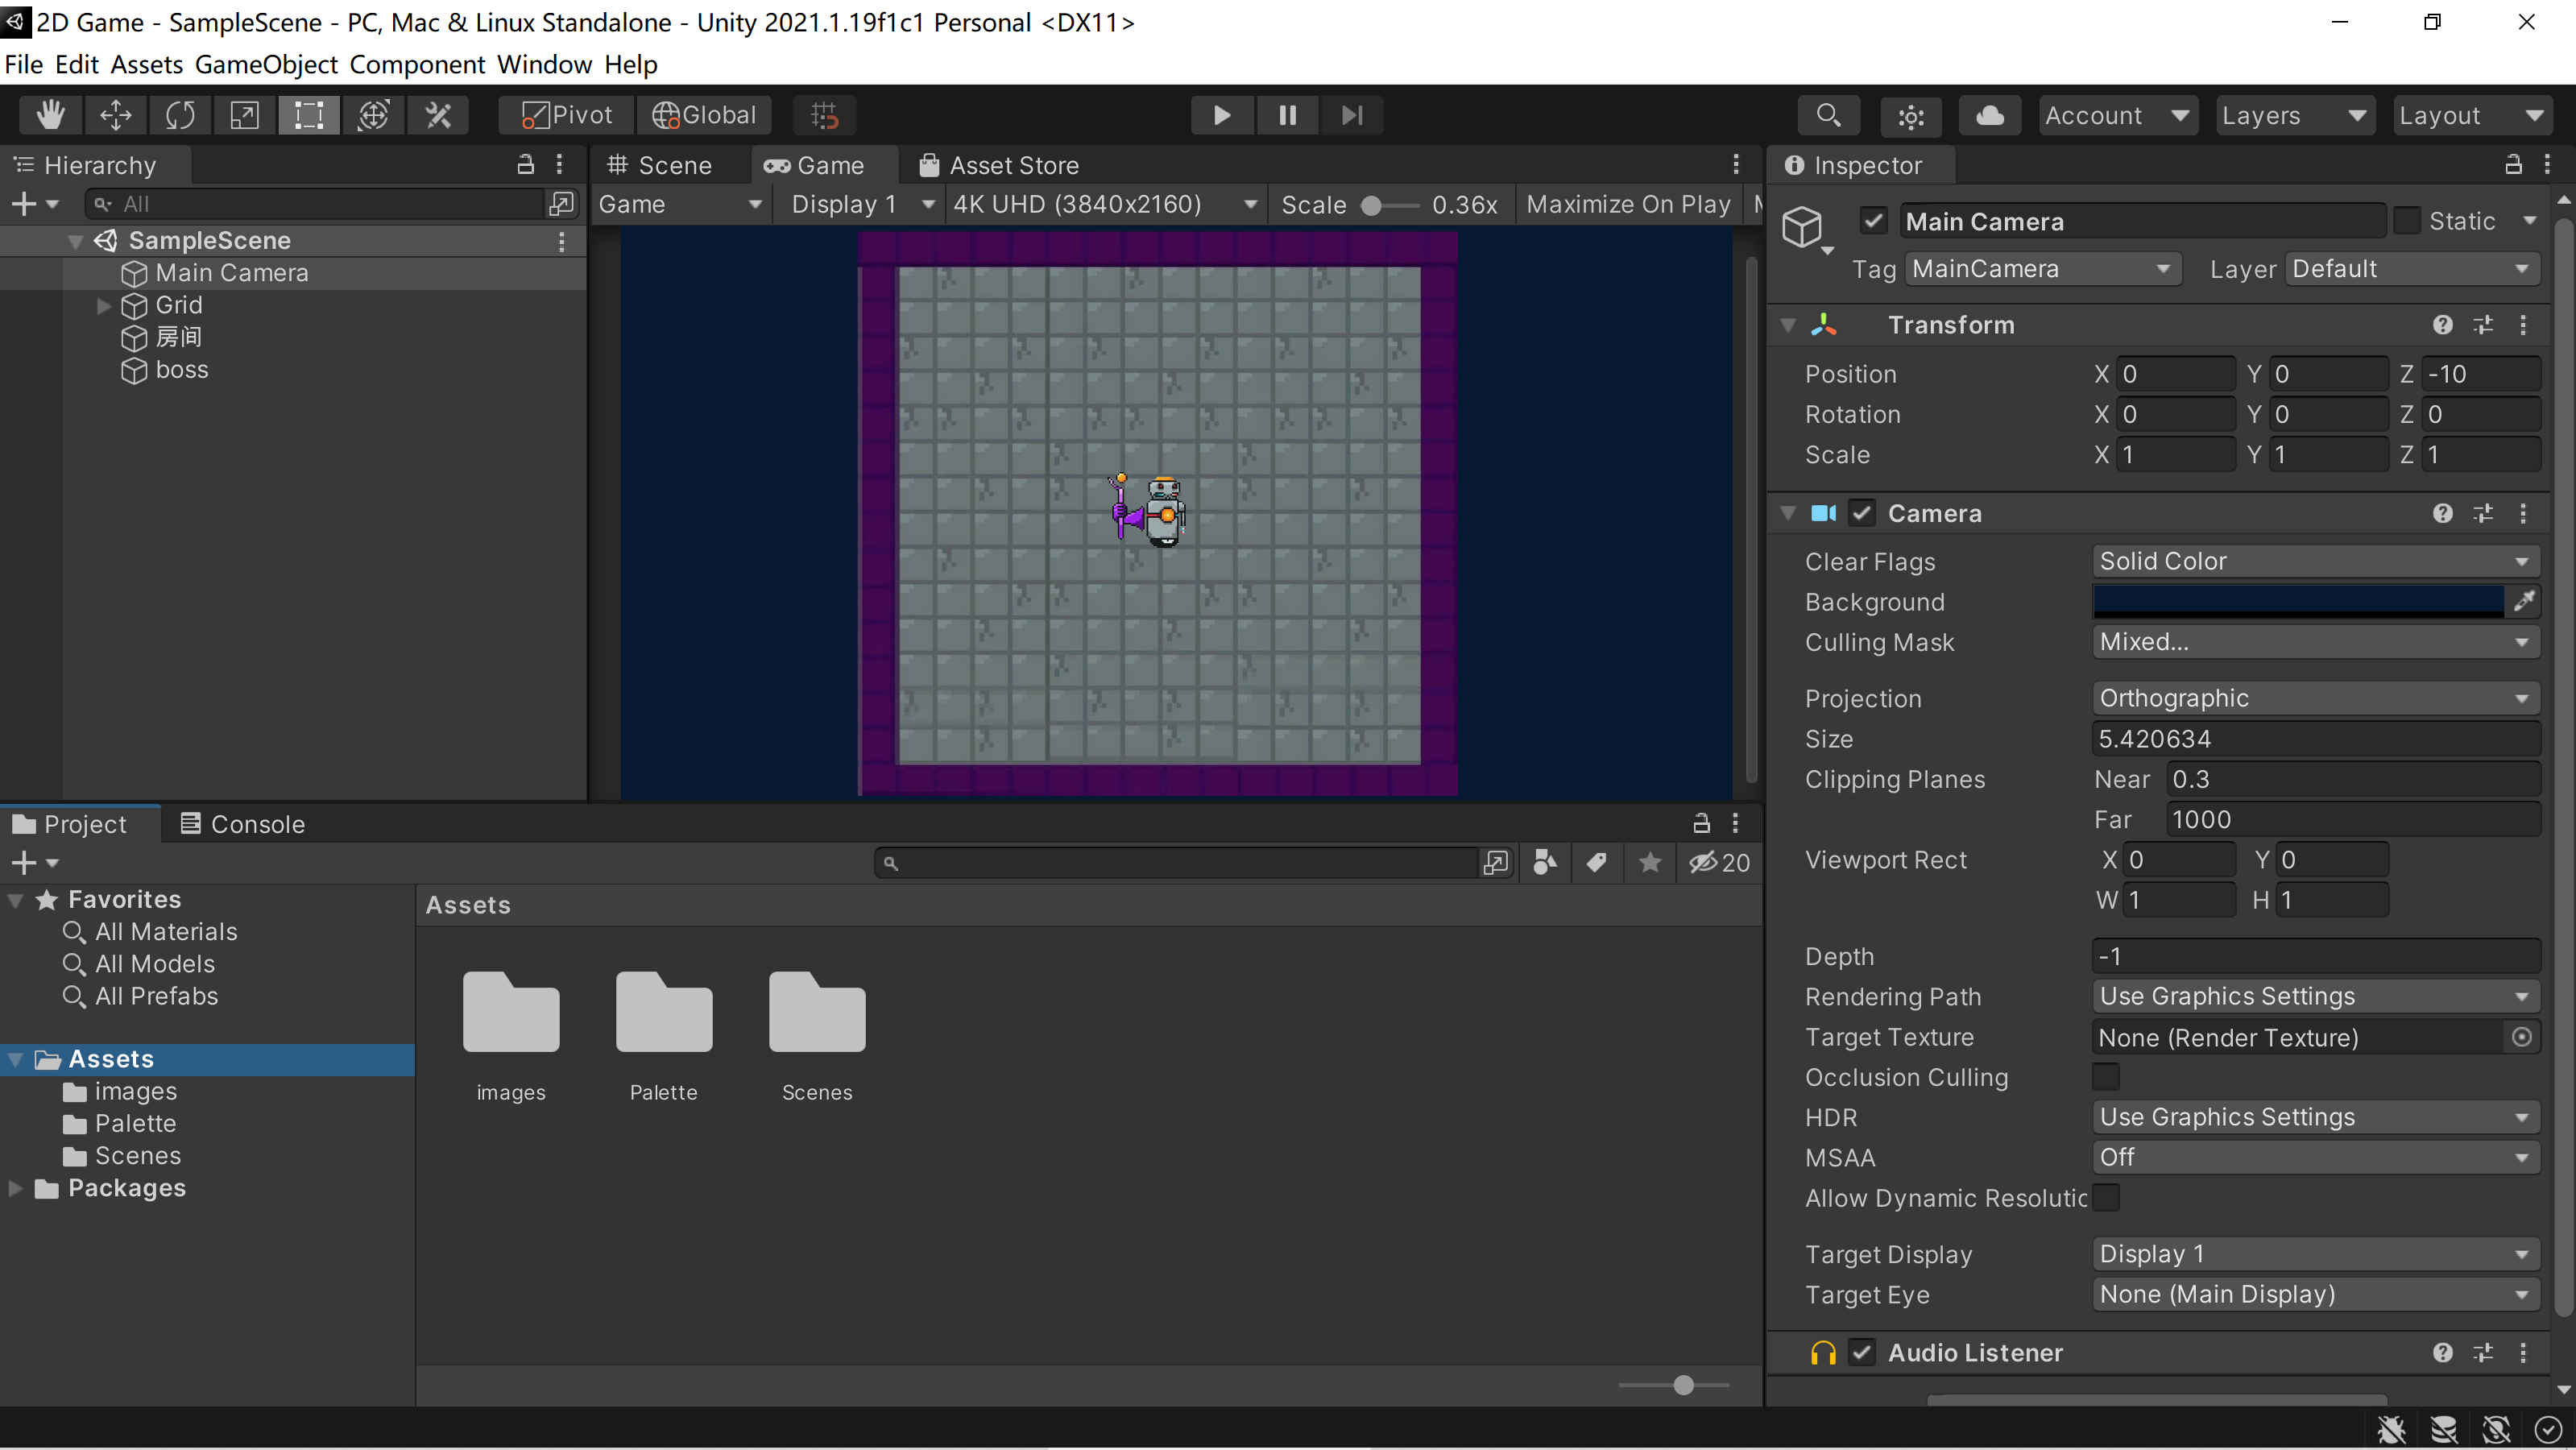Disable the Audio Listener component
Screen dimensions: 2576x1450
pyautogui.click(x=1861, y=1353)
